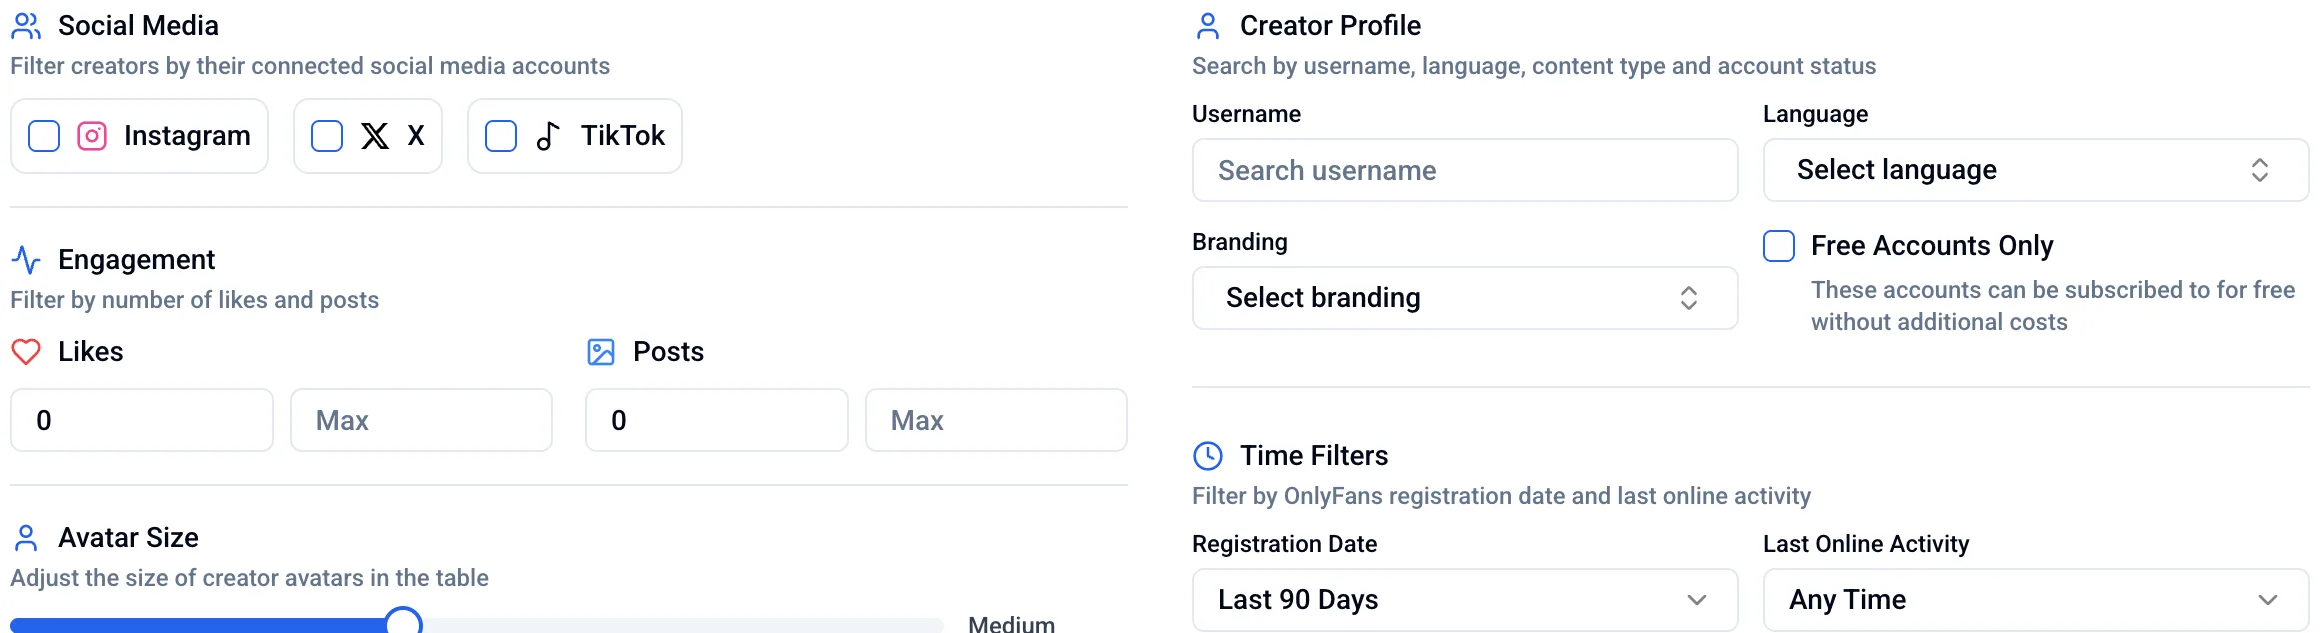Click the image icon beside Posts
Image resolution: width=2320 pixels, height=633 pixels.
[600, 351]
